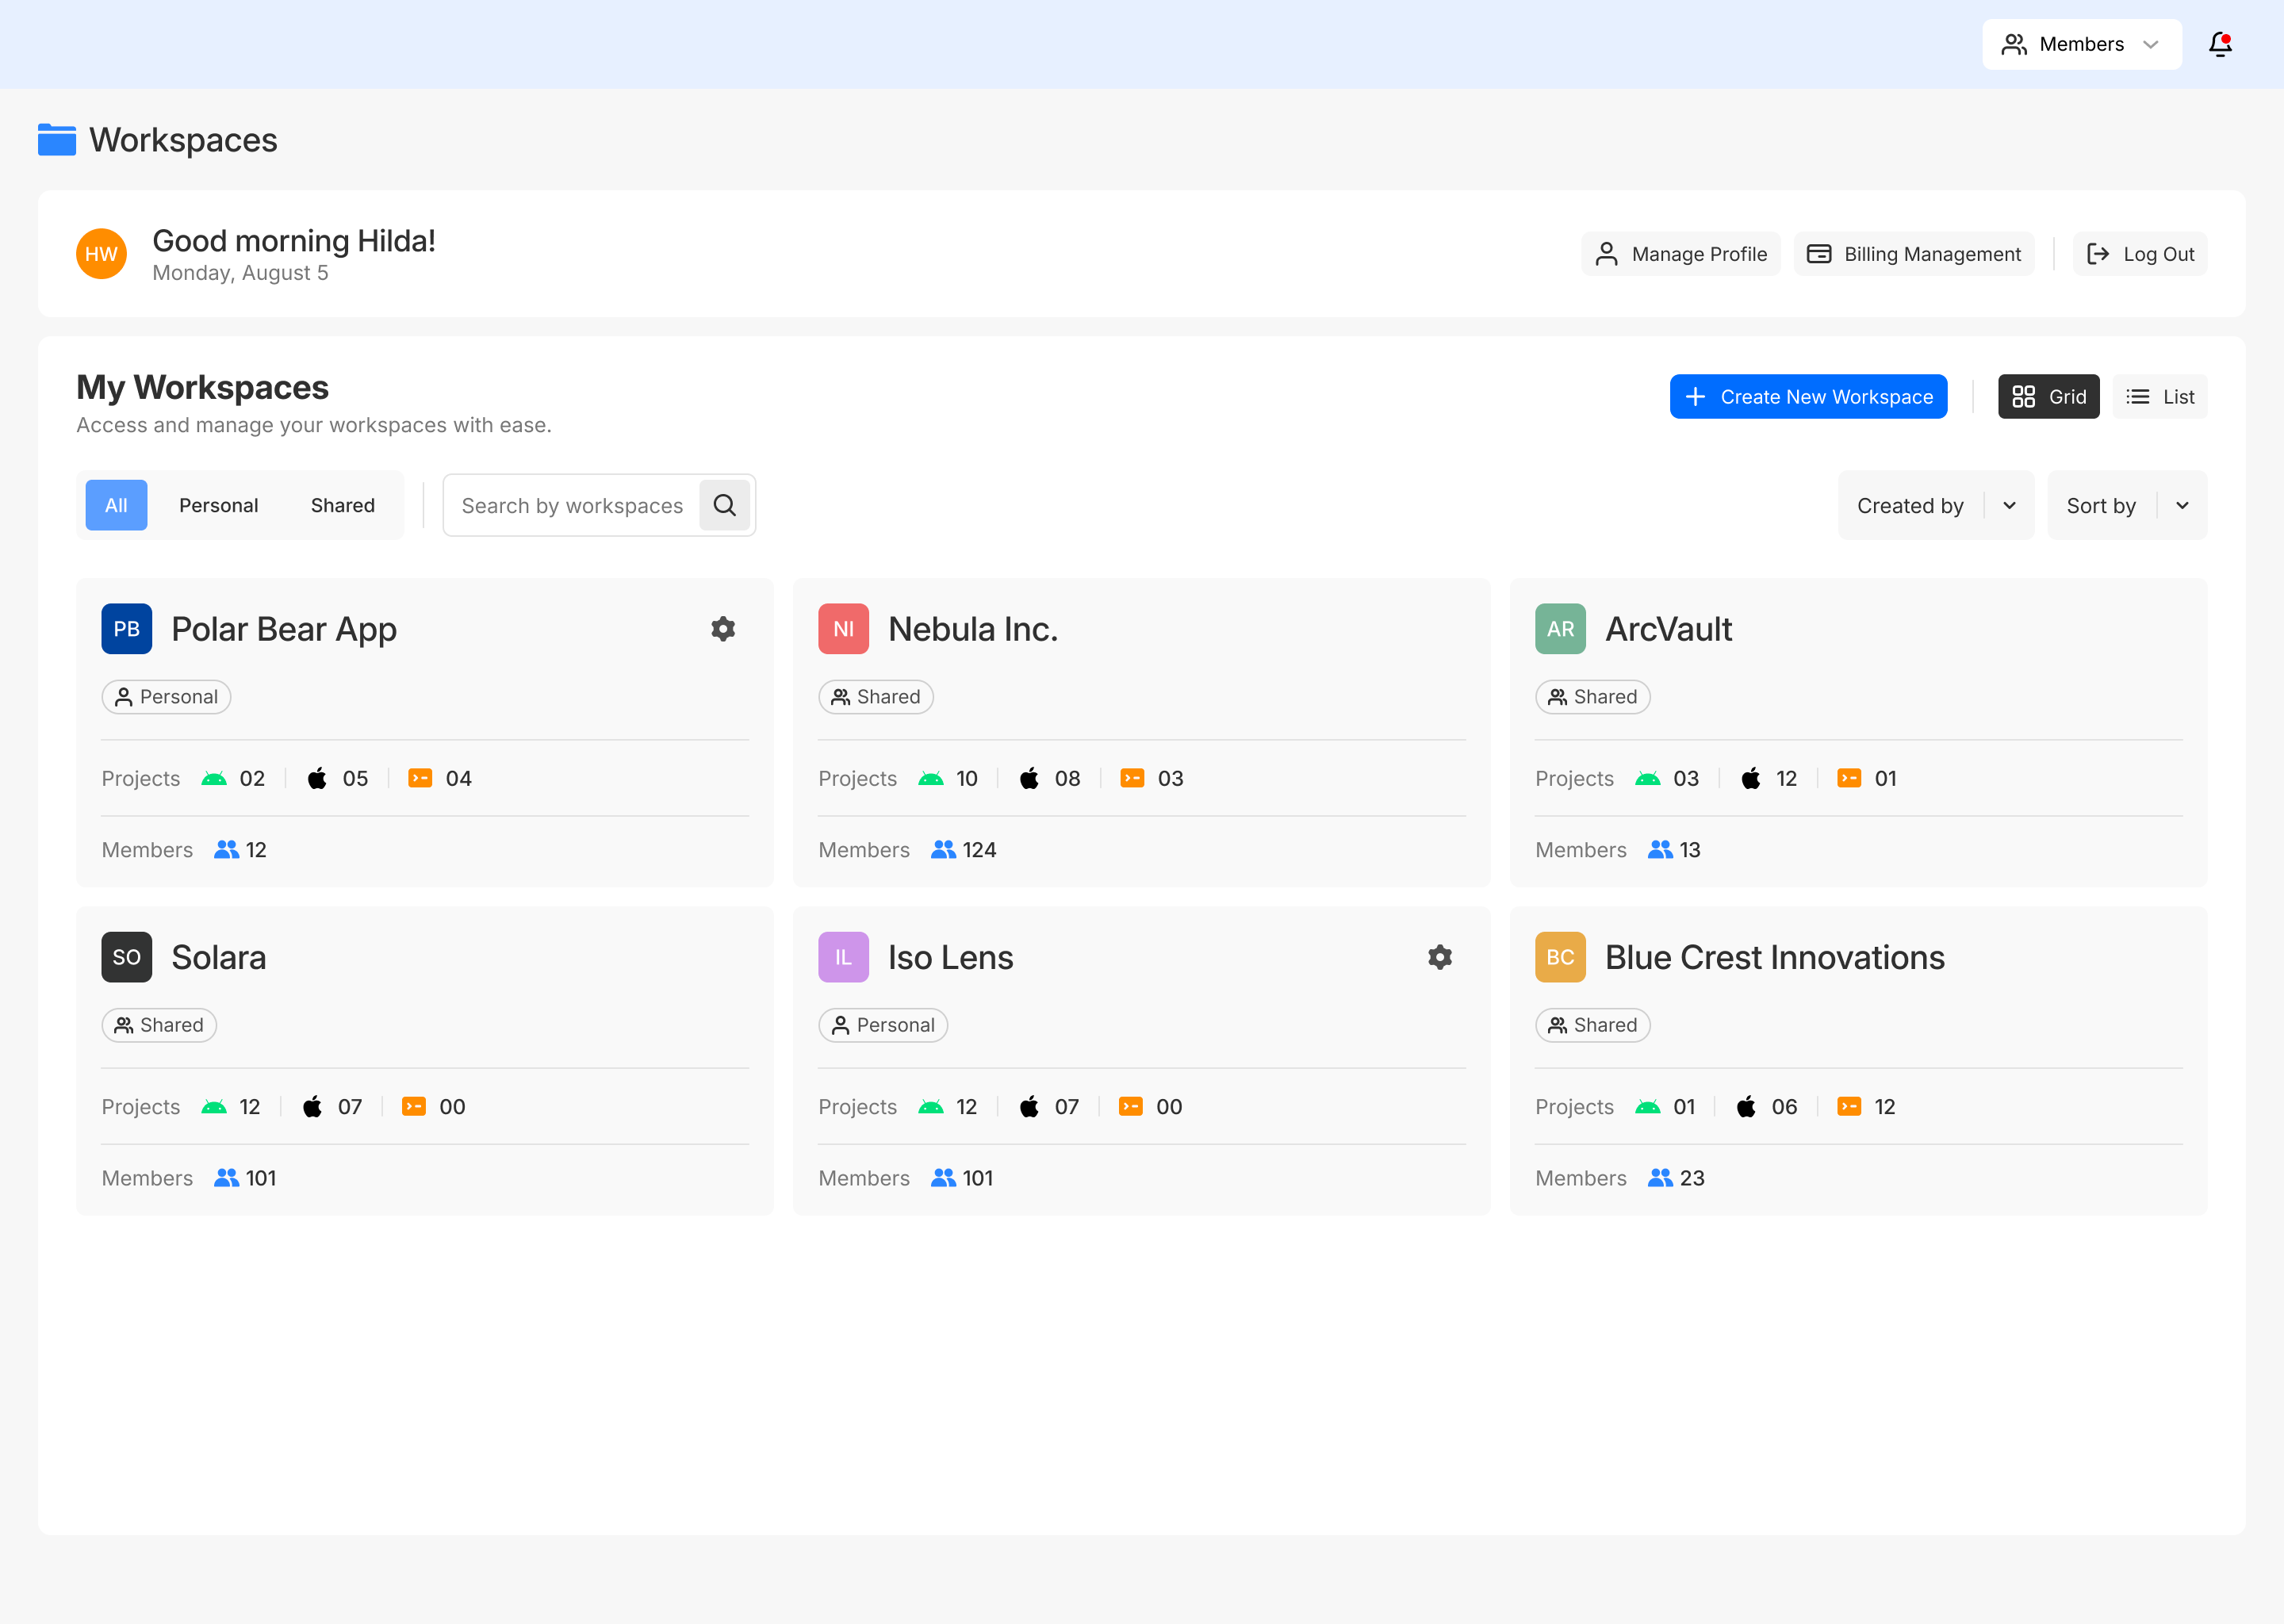Switch to Grid view
The image size is (2284, 1624).
2048,397
